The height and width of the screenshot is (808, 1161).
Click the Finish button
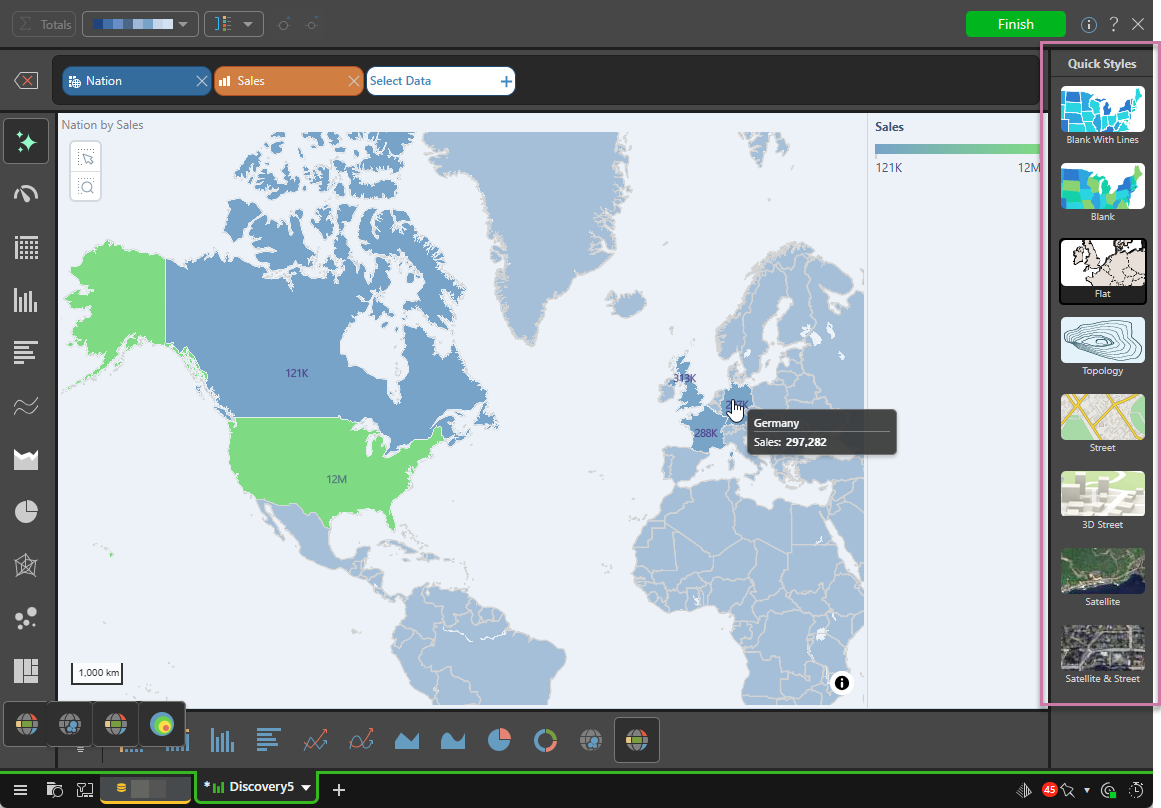1015,25
